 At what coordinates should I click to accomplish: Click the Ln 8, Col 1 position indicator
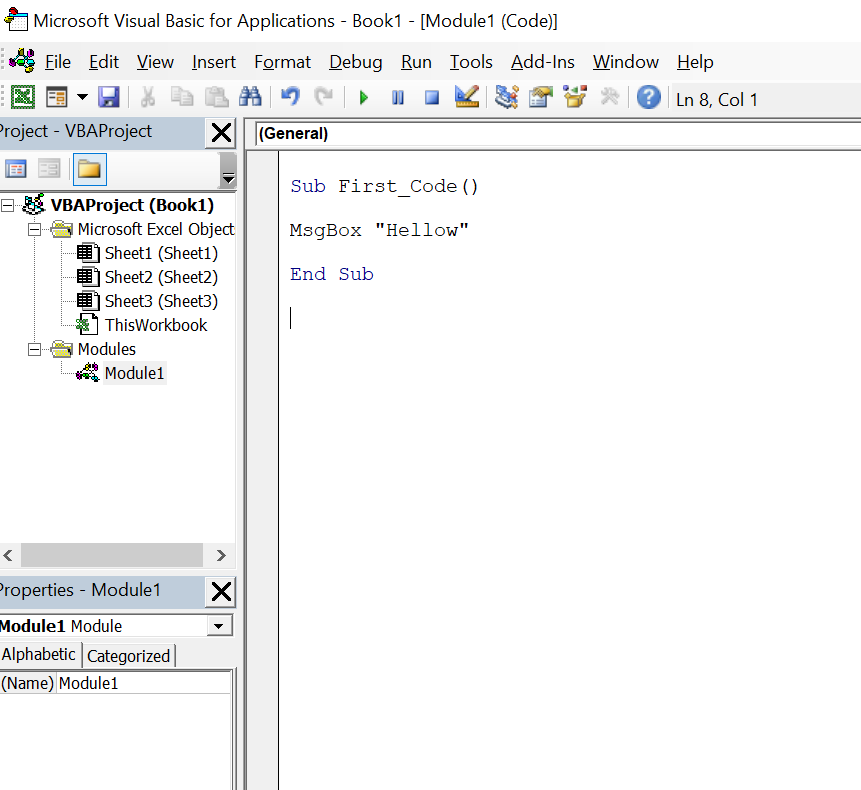point(717,100)
